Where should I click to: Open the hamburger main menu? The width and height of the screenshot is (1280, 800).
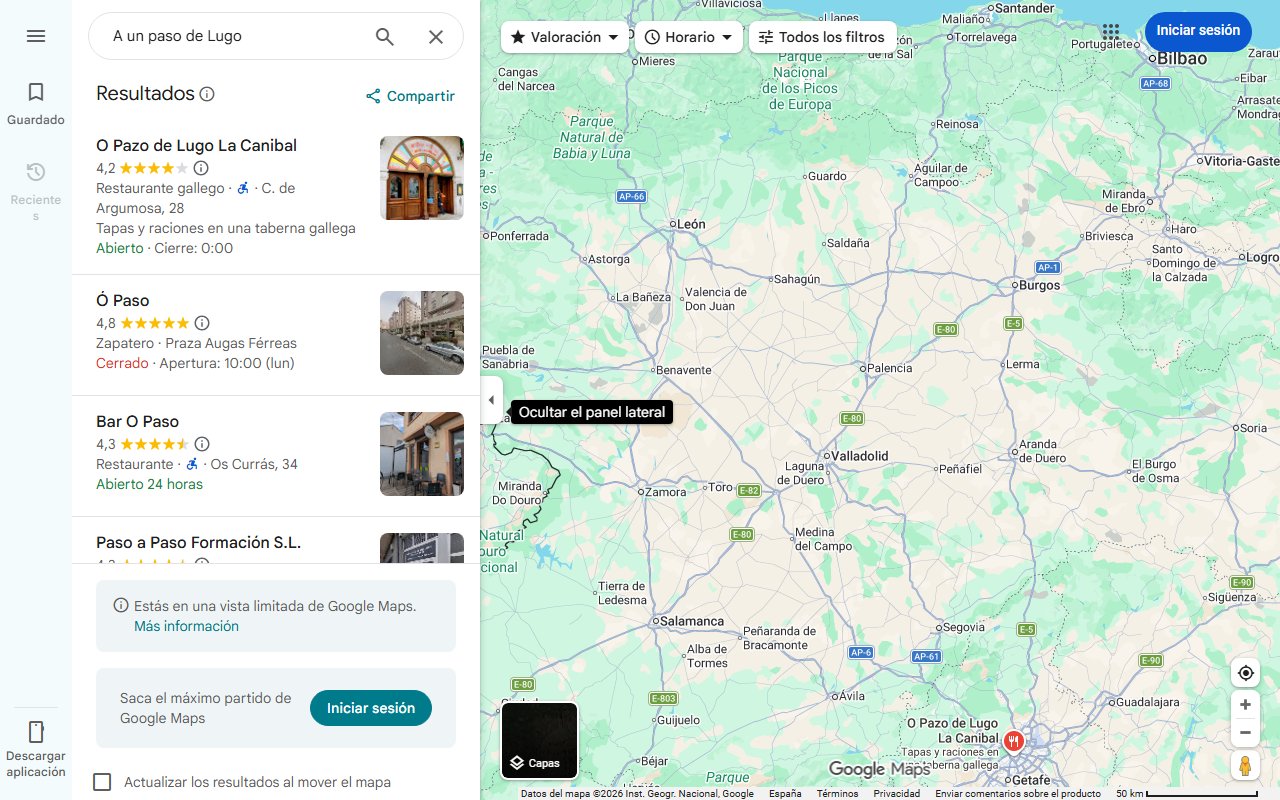point(36,36)
